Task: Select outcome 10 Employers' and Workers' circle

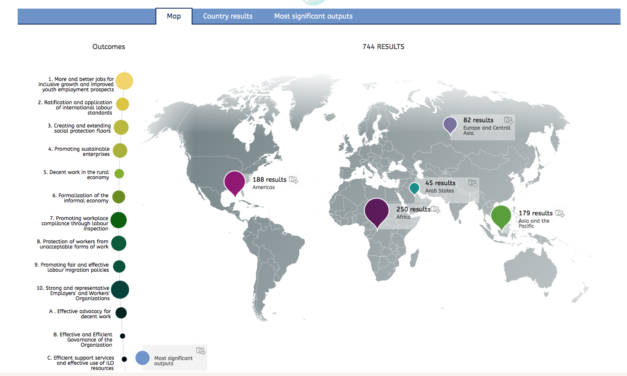Action: [120, 290]
